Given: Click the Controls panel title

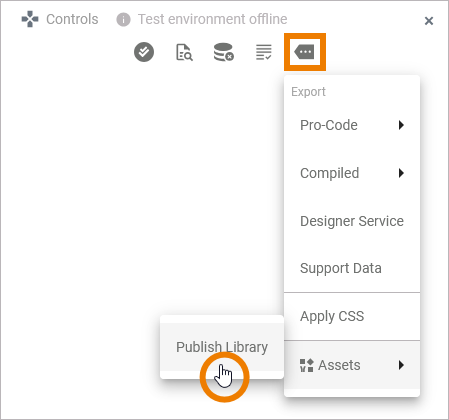Looking at the screenshot, I should click(72, 19).
